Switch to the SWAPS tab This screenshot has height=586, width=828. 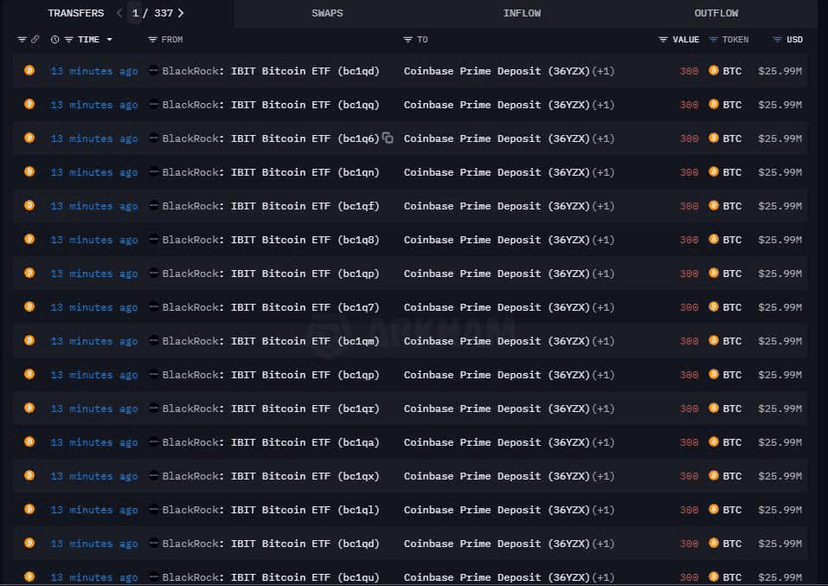point(327,13)
